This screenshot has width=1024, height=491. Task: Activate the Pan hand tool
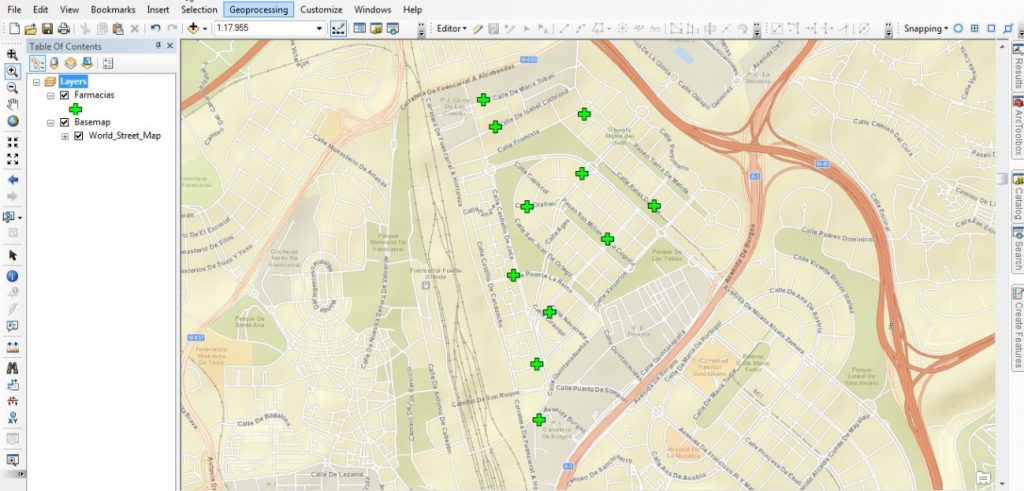click(x=13, y=104)
